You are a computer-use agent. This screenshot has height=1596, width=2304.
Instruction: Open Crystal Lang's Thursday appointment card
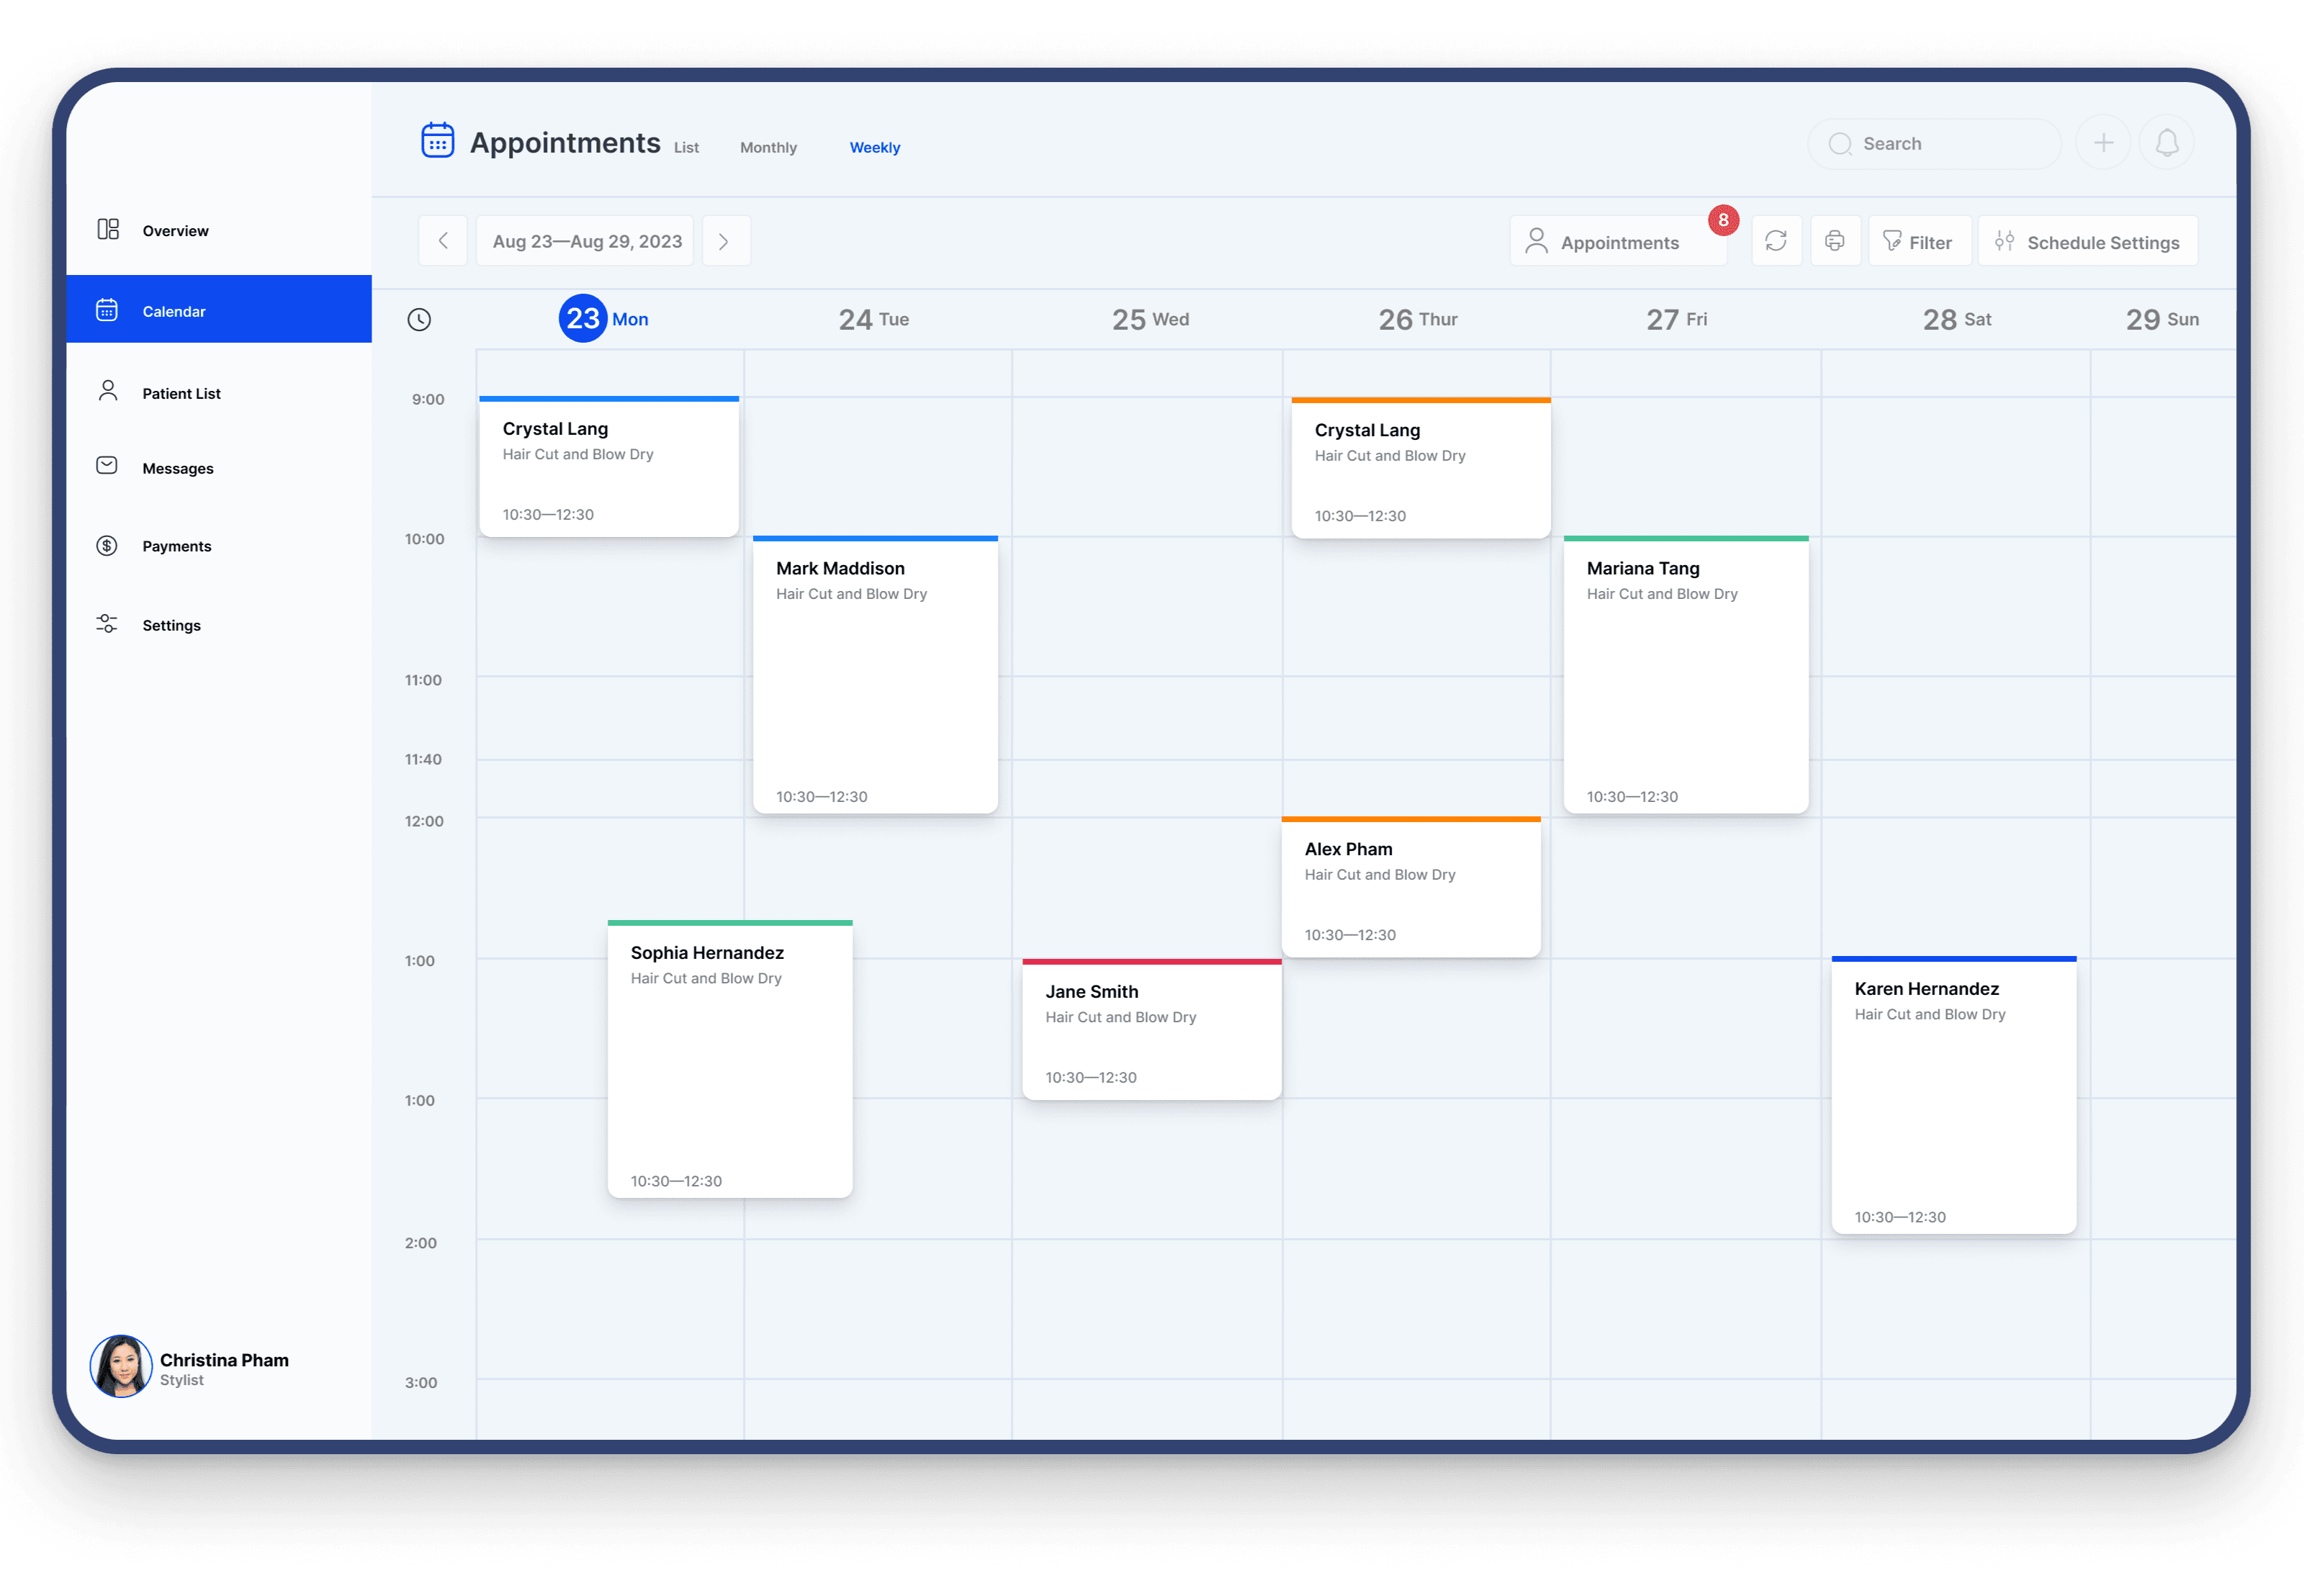coord(1421,468)
